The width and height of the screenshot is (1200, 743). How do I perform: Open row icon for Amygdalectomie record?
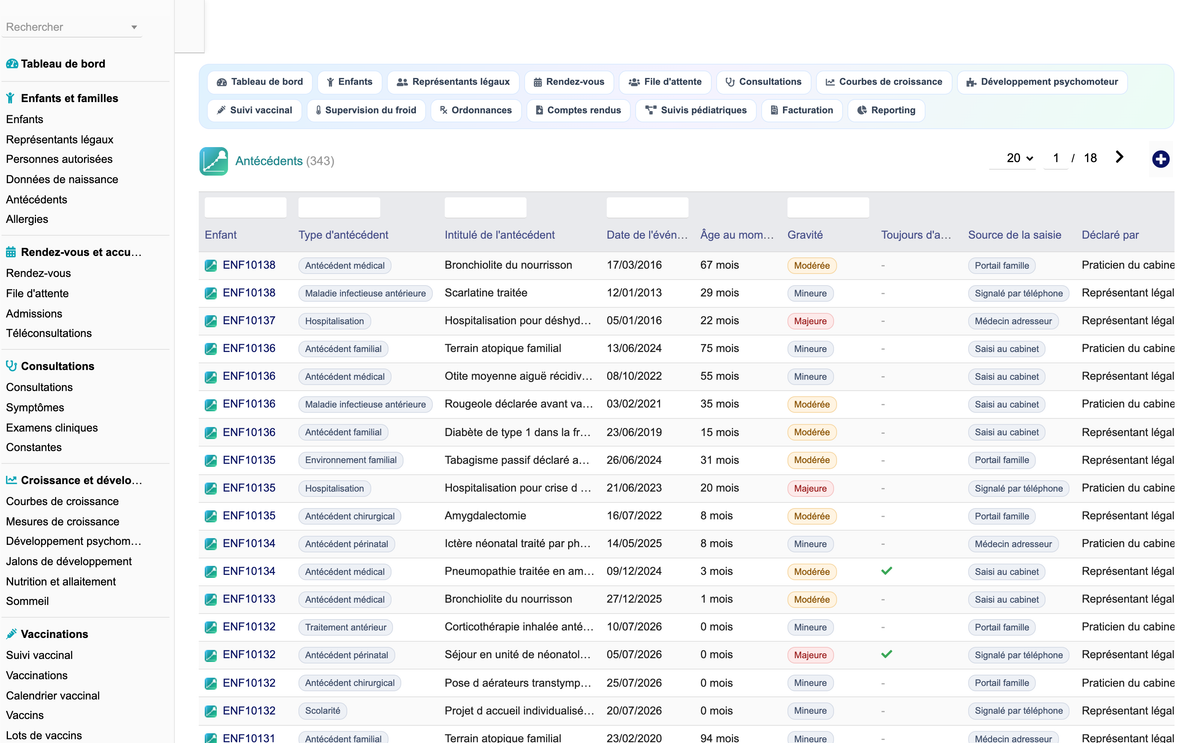pyautogui.click(x=211, y=516)
